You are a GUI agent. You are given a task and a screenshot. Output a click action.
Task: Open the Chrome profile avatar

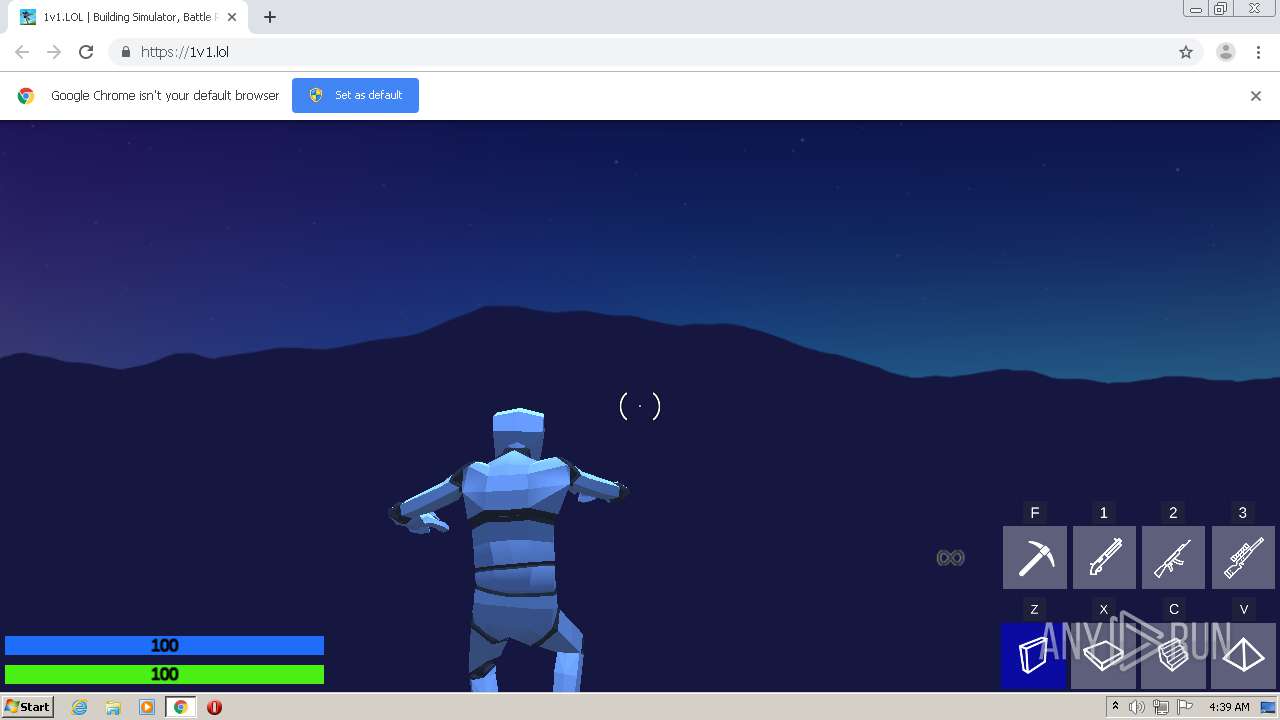pyautogui.click(x=1226, y=52)
